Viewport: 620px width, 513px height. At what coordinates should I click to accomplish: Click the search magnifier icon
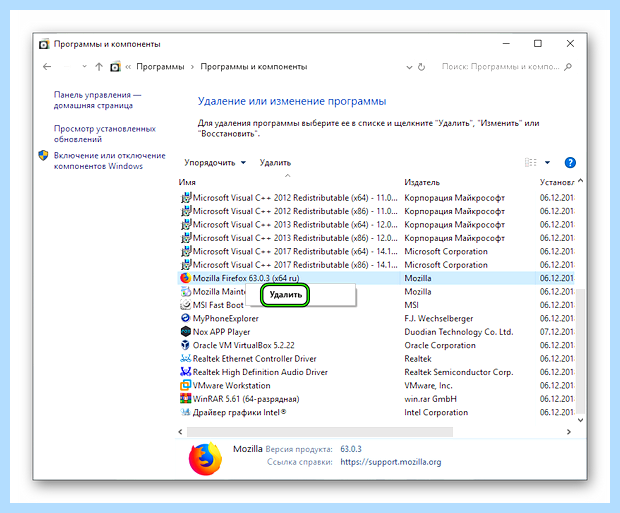[x=568, y=67]
